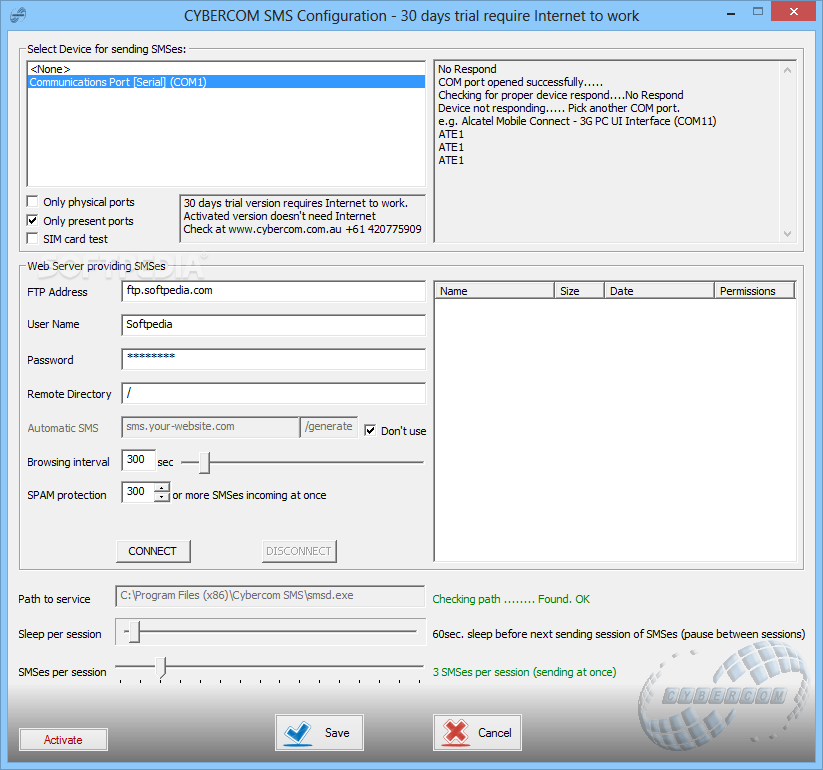
Task: Sort file list by Date column
Action: click(659, 291)
